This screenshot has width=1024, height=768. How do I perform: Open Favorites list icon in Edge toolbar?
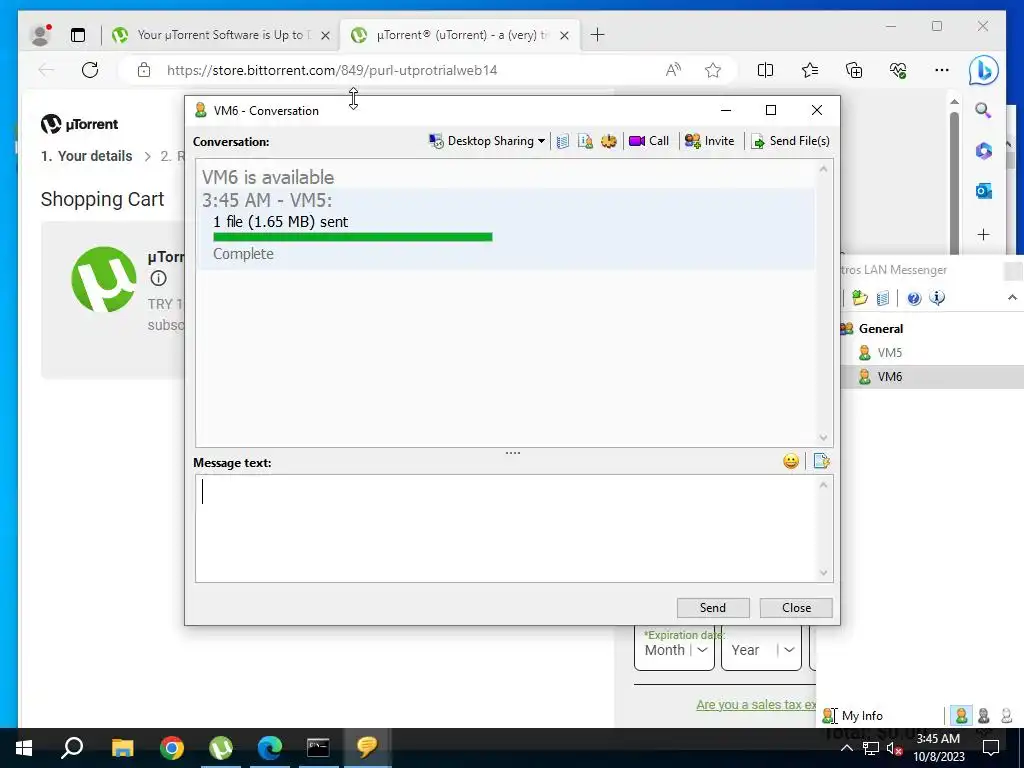[x=810, y=70]
